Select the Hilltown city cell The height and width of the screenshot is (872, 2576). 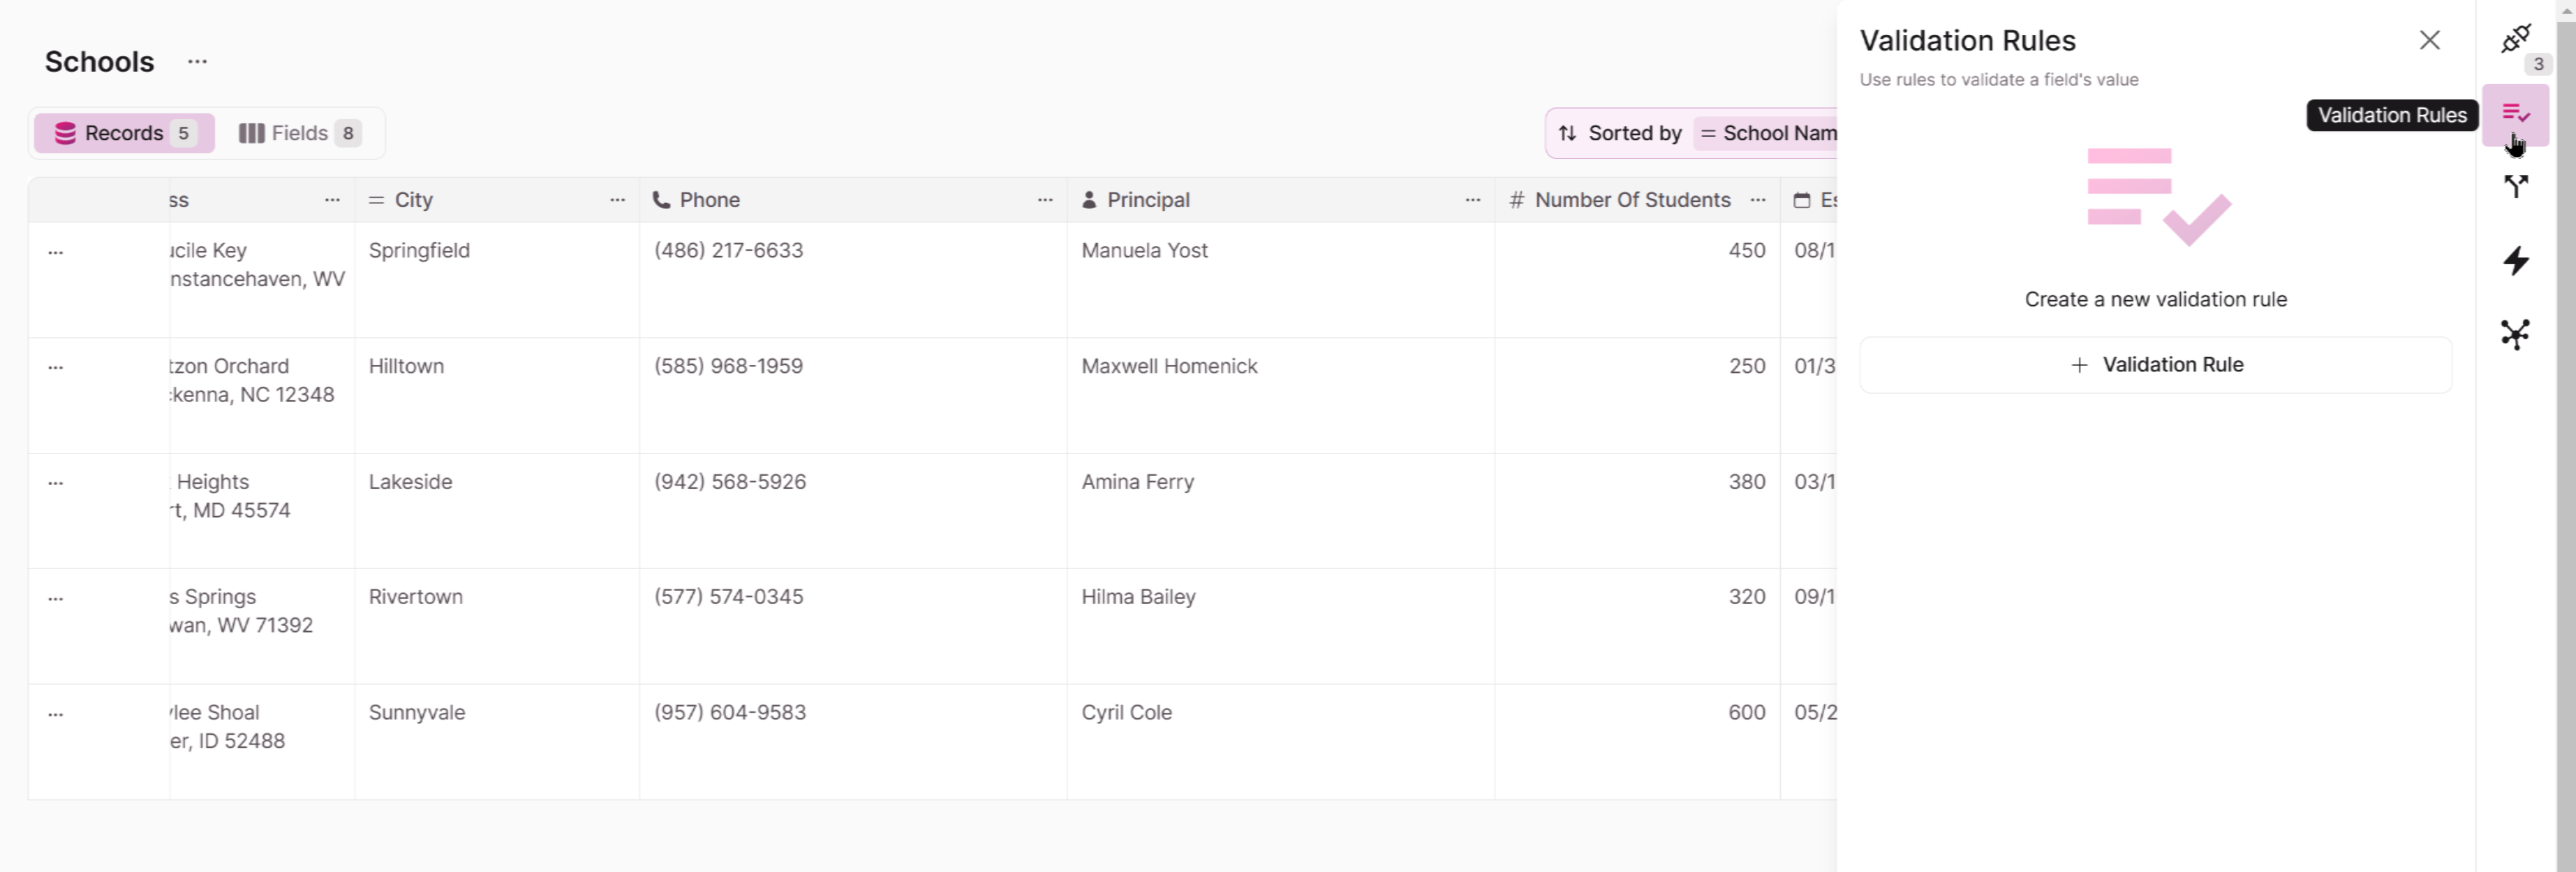(x=497, y=395)
